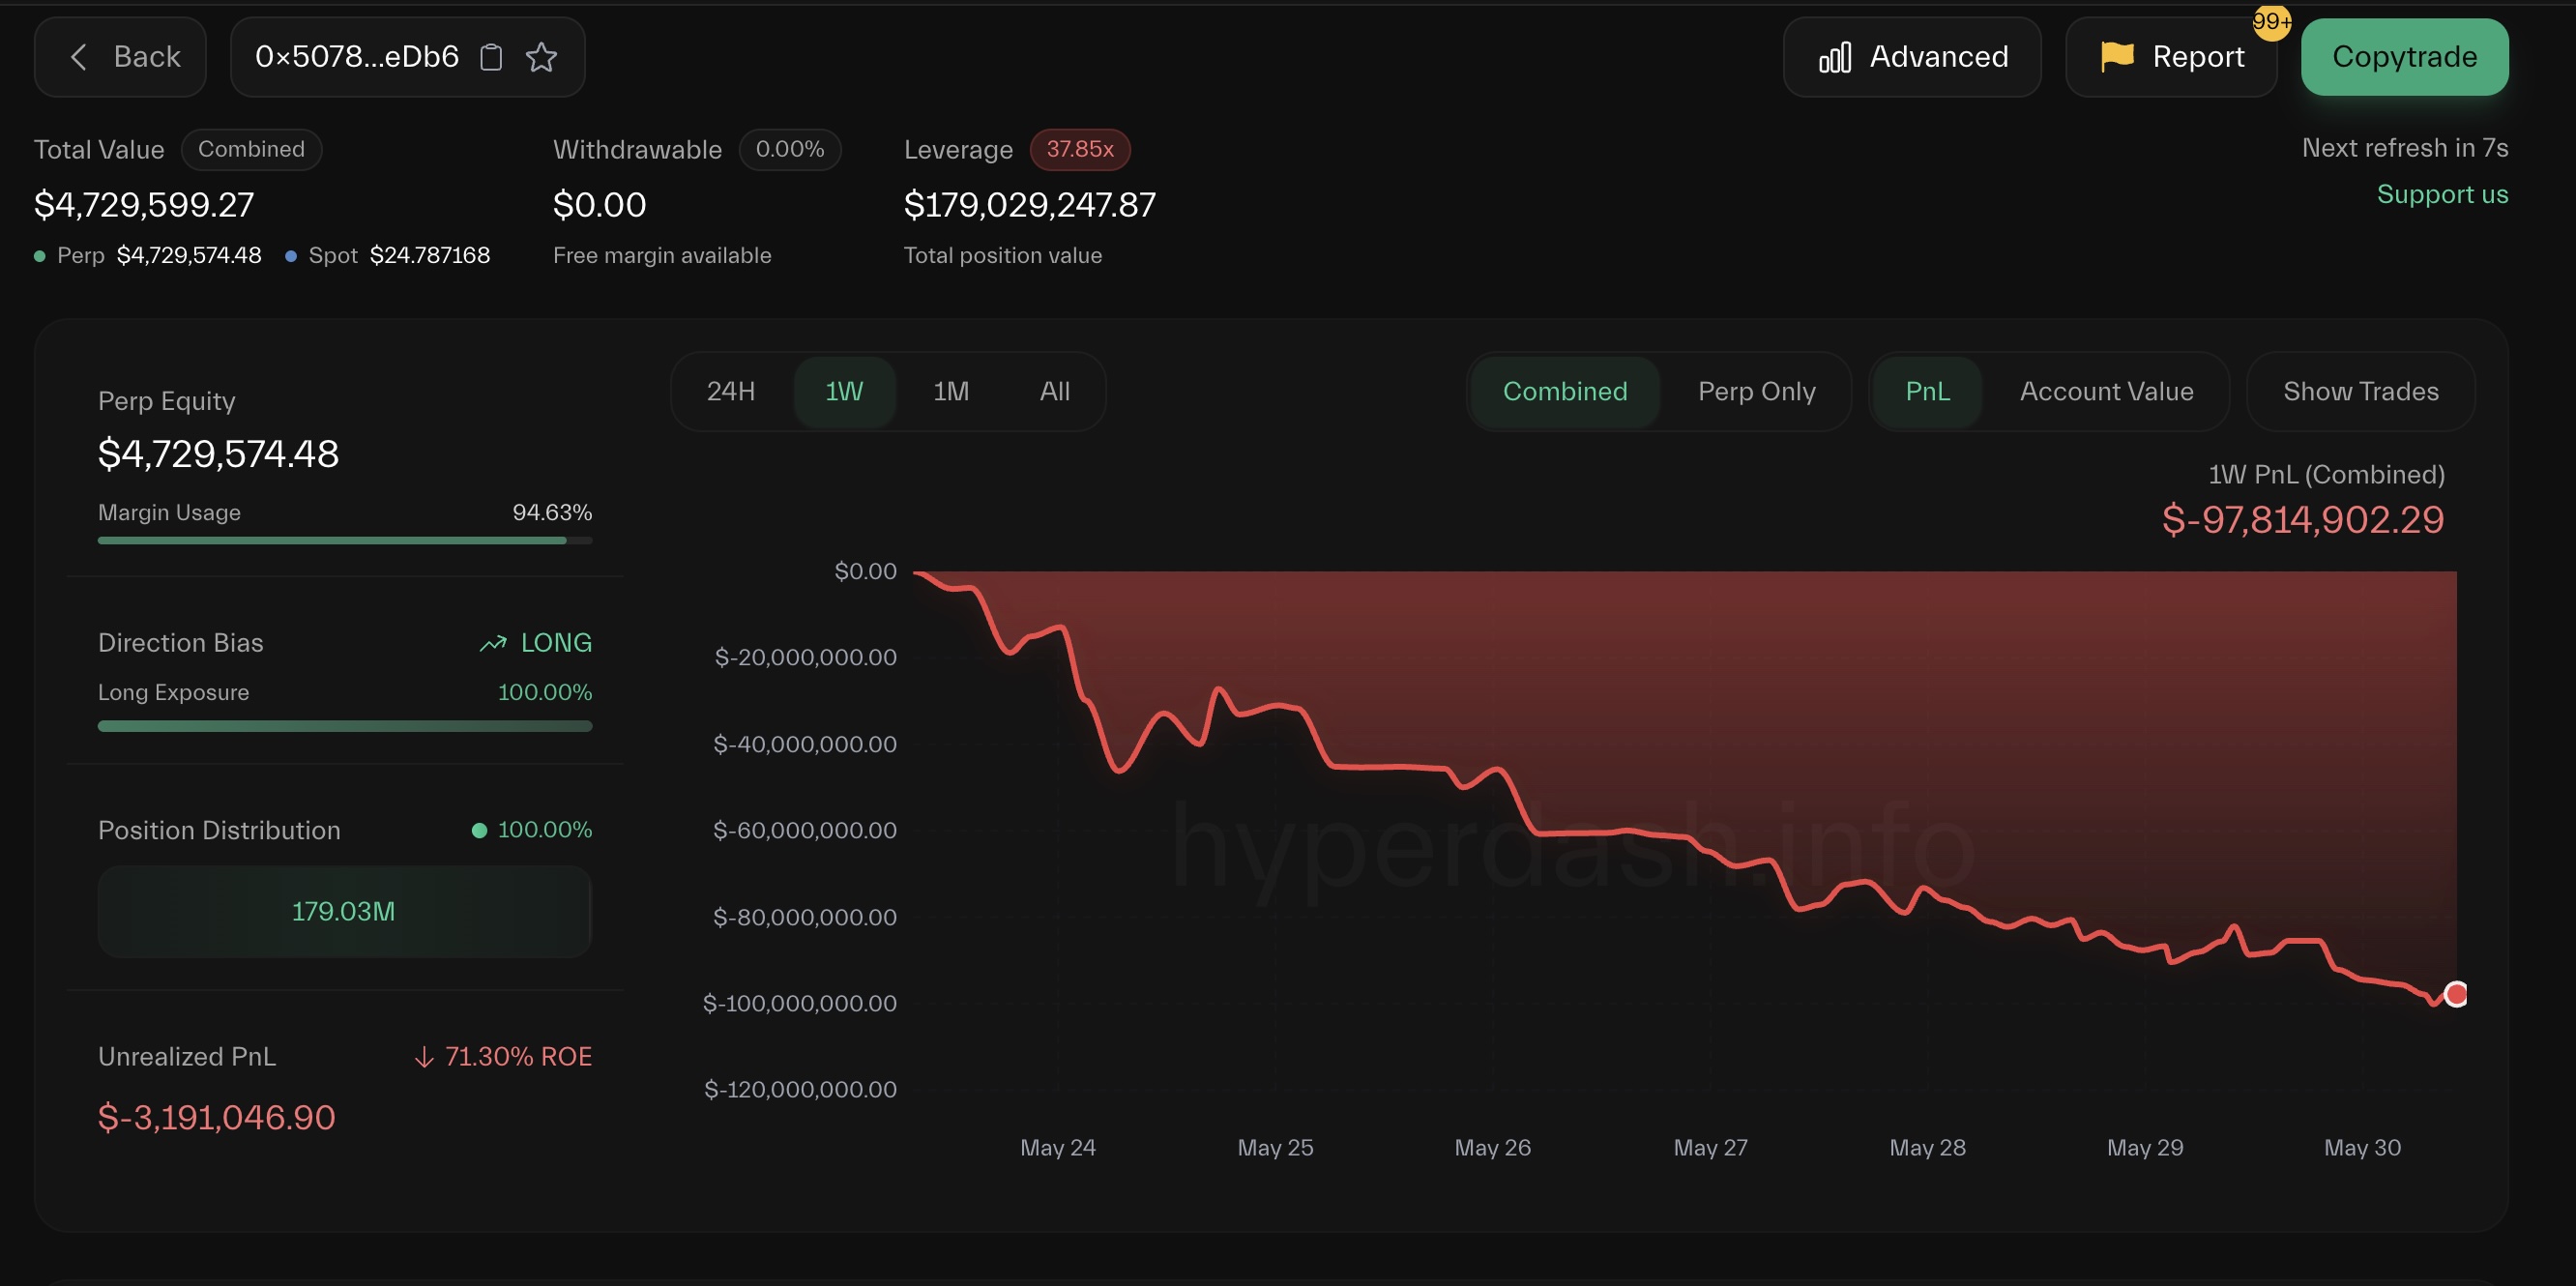Click the down-arrow ROE icon
2576x1286 pixels.
[424, 1057]
